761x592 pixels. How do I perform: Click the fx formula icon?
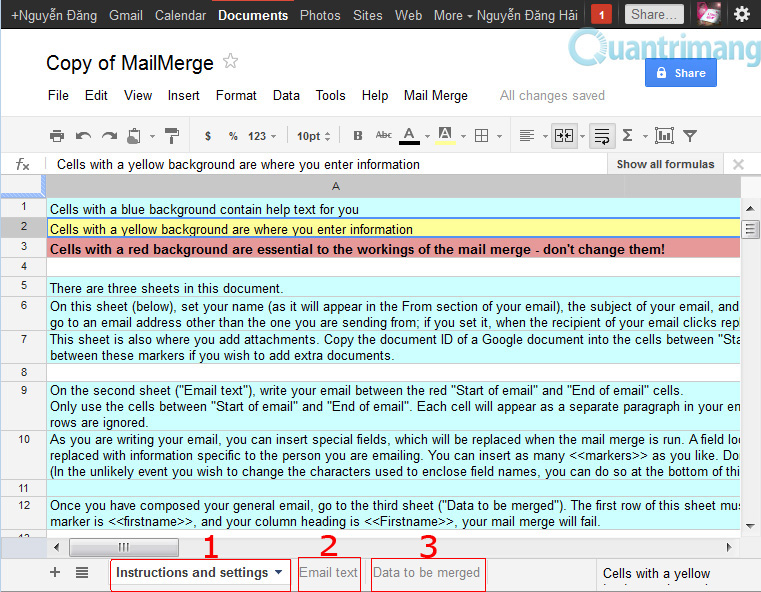[23, 164]
